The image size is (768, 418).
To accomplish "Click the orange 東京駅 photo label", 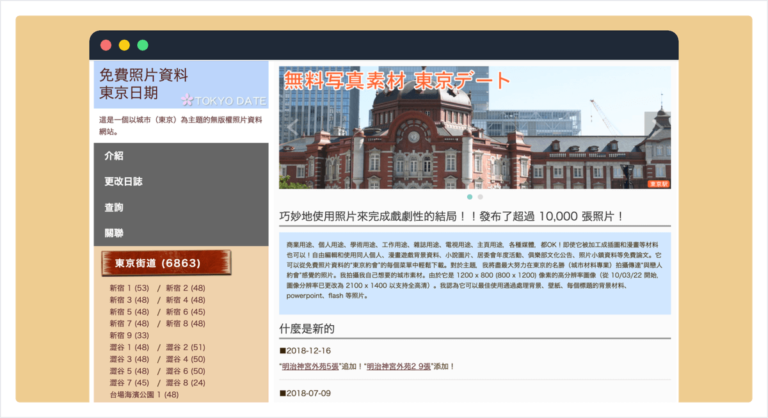I will [x=658, y=184].
